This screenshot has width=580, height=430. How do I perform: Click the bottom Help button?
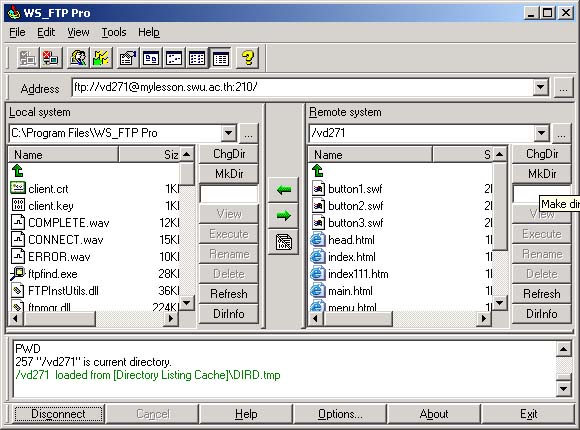click(x=246, y=414)
